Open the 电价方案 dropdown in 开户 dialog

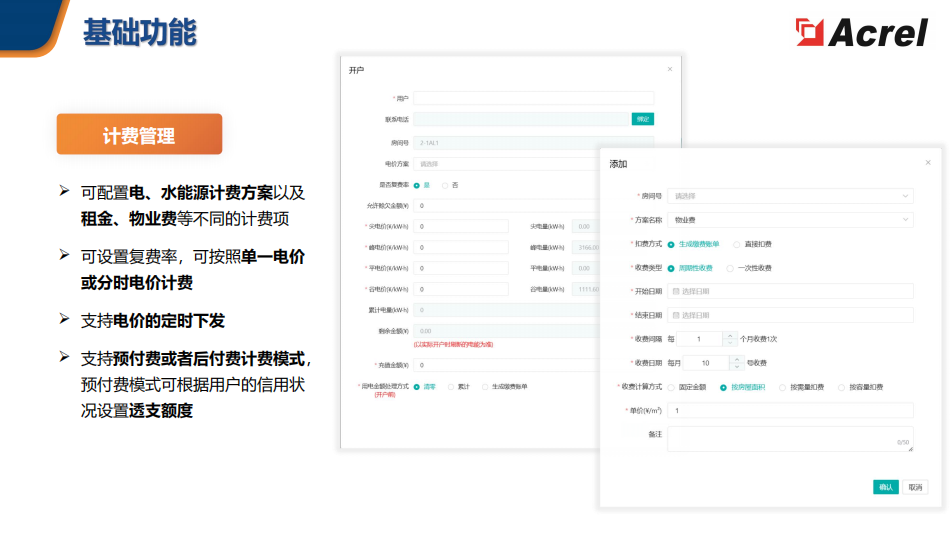pyautogui.click(x=506, y=164)
